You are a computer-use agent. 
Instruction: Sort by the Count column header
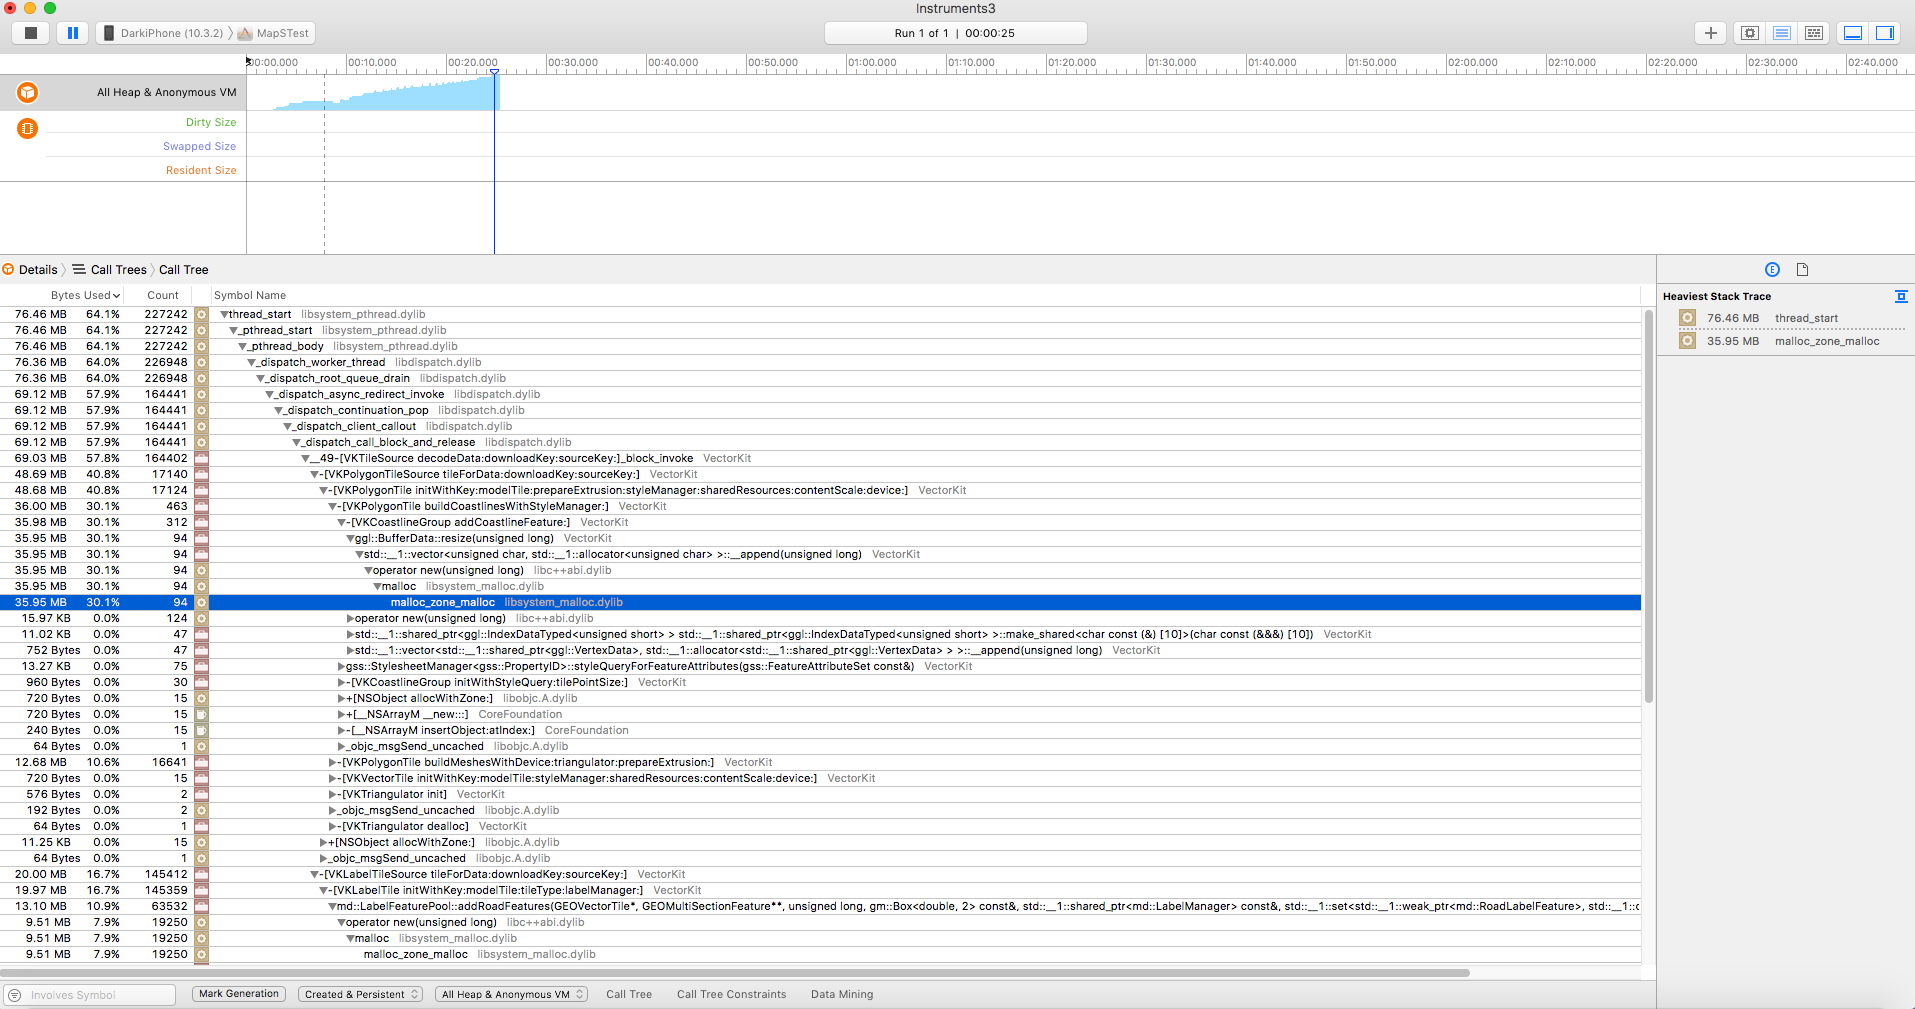click(163, 295)
